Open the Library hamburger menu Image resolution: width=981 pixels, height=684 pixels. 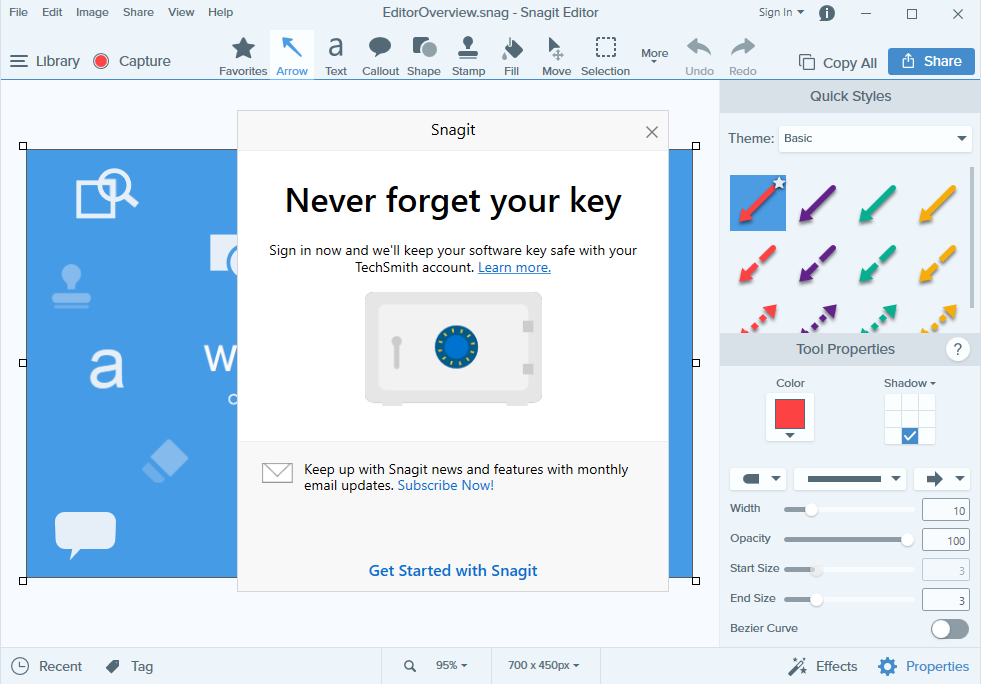44,61
